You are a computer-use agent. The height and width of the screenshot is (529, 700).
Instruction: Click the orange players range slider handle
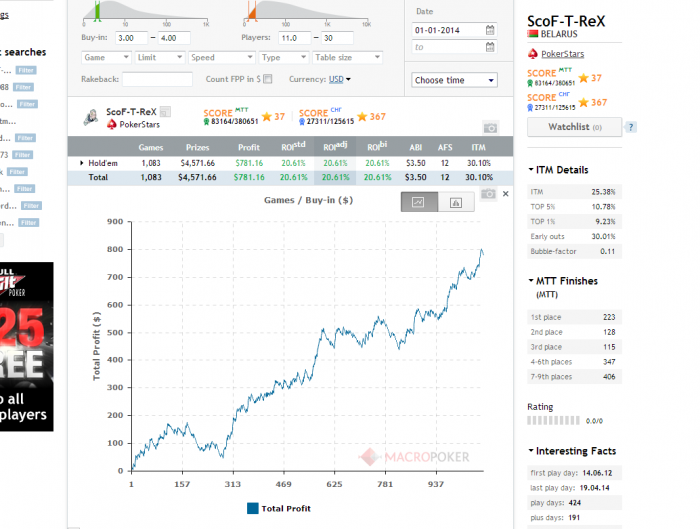(252, 12)
